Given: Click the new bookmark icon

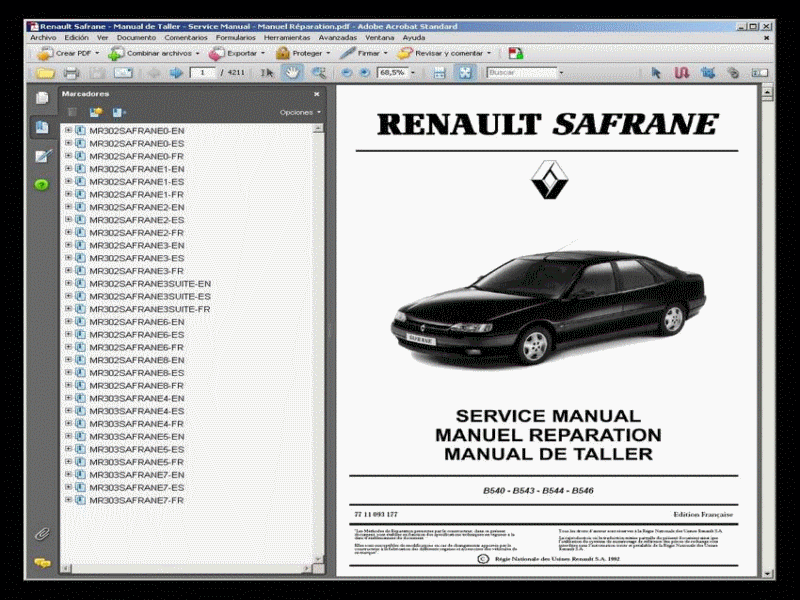Looking at the screenshot, I should coord(95,112).
